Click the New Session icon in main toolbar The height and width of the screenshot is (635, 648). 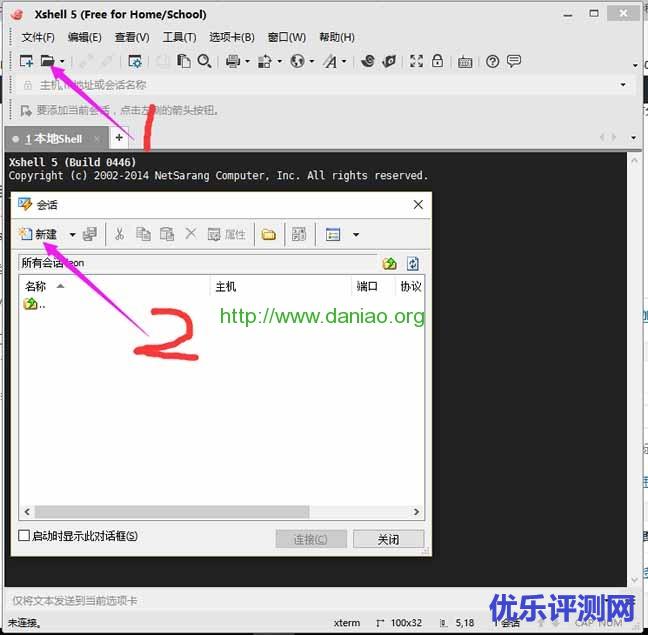click(x=26, y=62)
